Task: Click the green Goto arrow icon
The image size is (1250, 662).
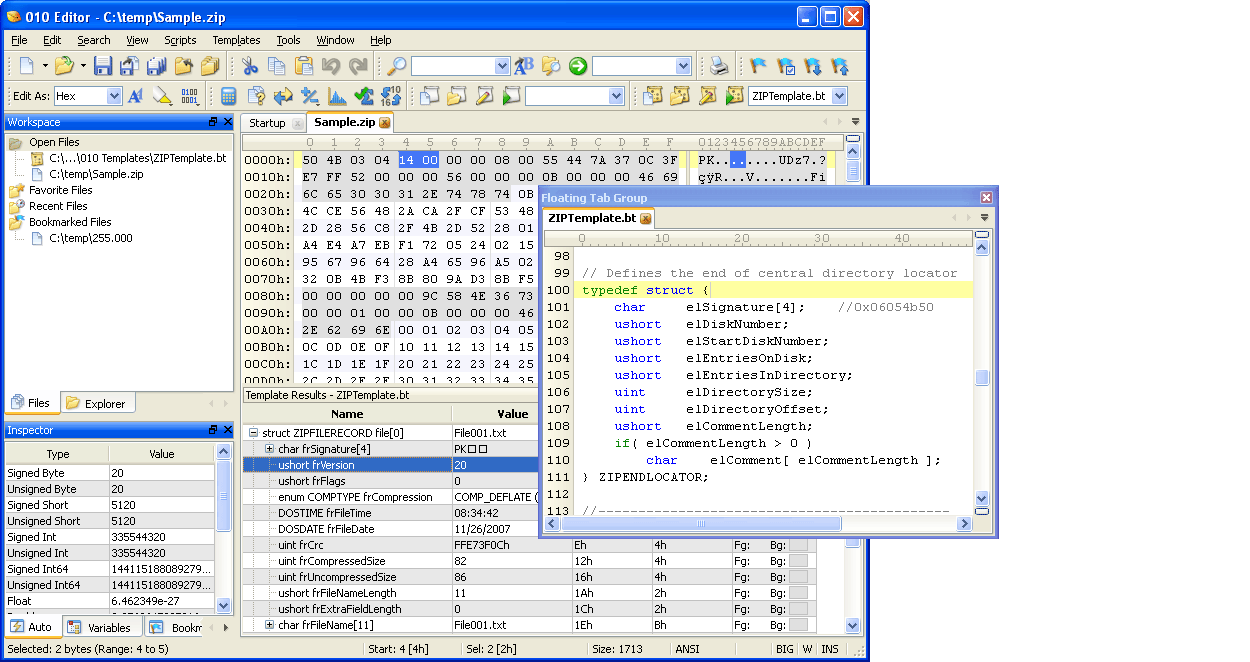Action: pyautogui.click(x=578, y=66)
